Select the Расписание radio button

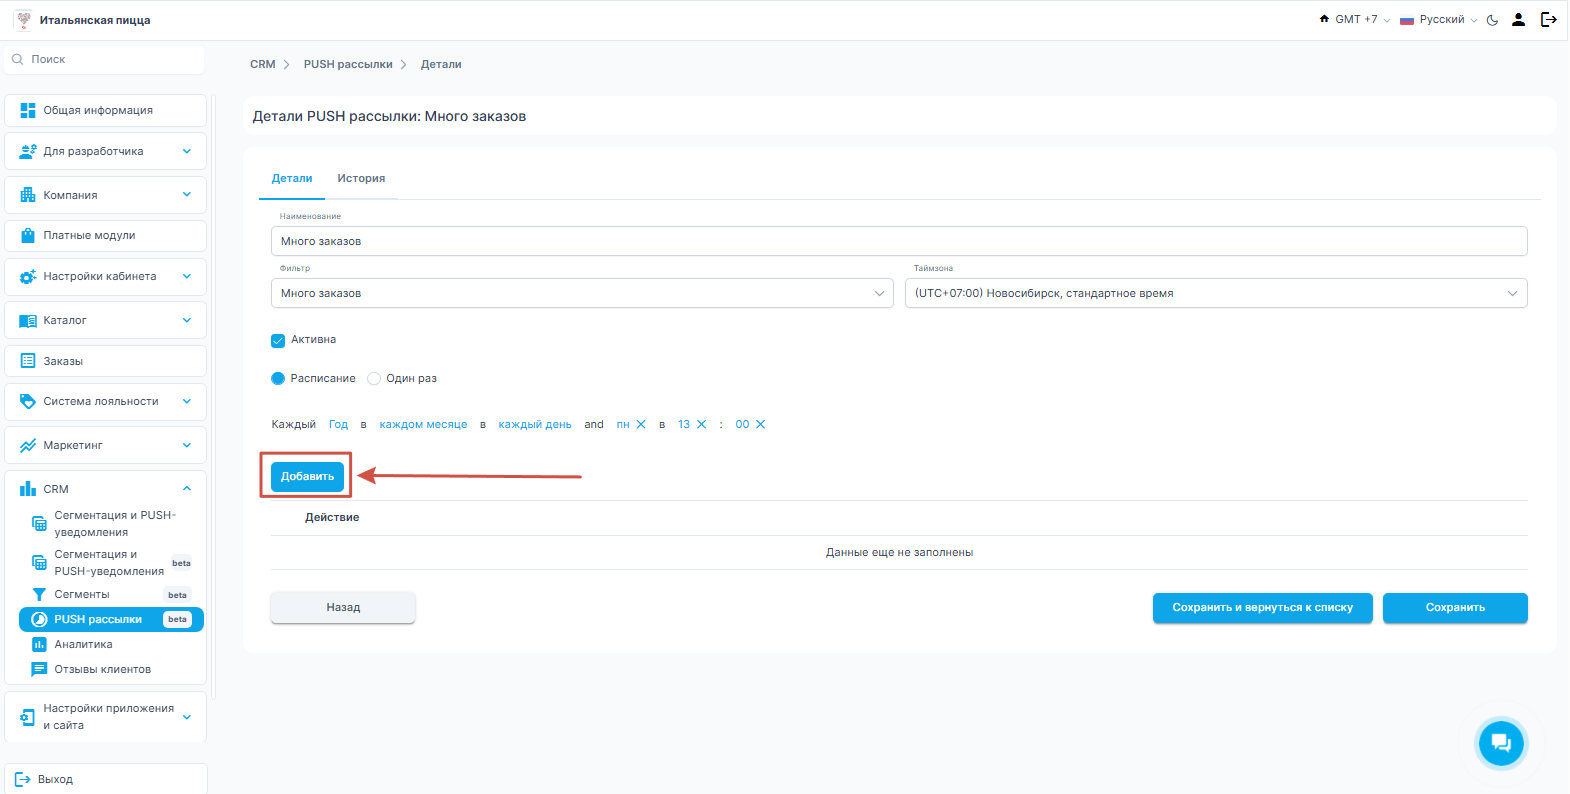[x=278, y=379]
